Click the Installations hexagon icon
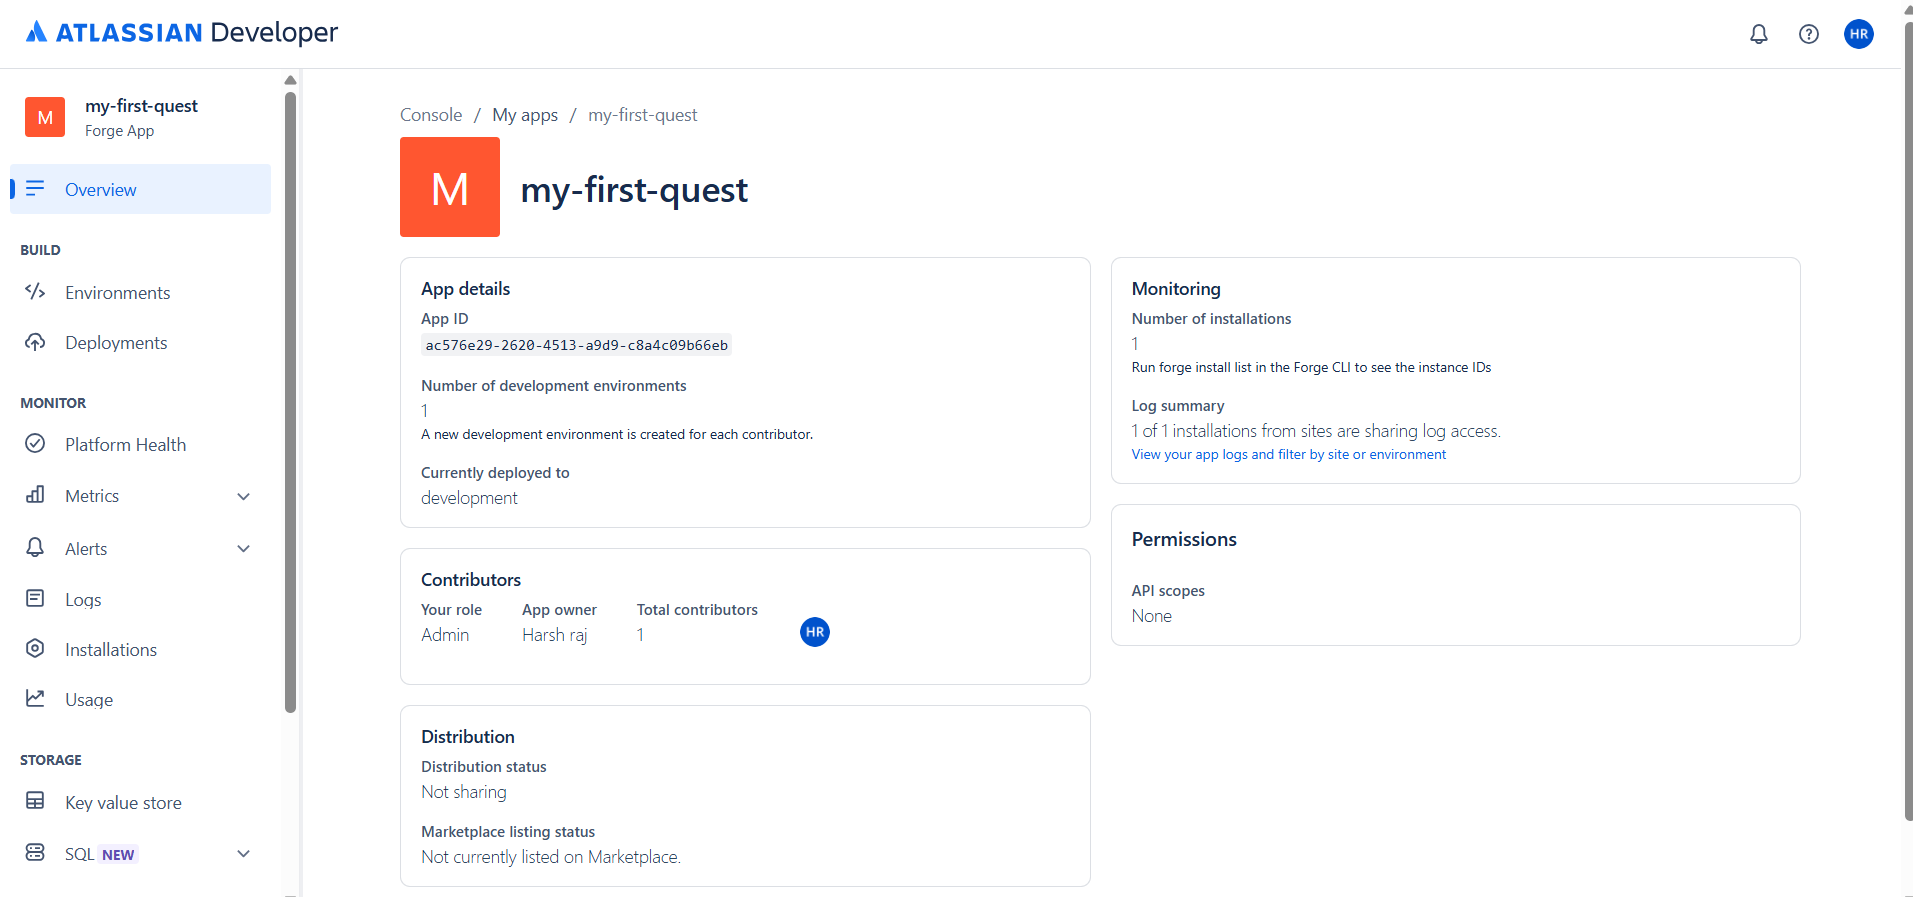Screen dimensions: 1913x897 (x=35, y=648)
